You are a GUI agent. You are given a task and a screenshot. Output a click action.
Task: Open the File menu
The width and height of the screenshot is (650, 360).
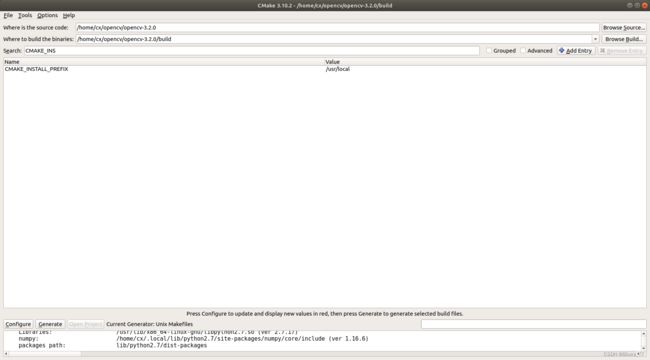(x=8, y=15)
